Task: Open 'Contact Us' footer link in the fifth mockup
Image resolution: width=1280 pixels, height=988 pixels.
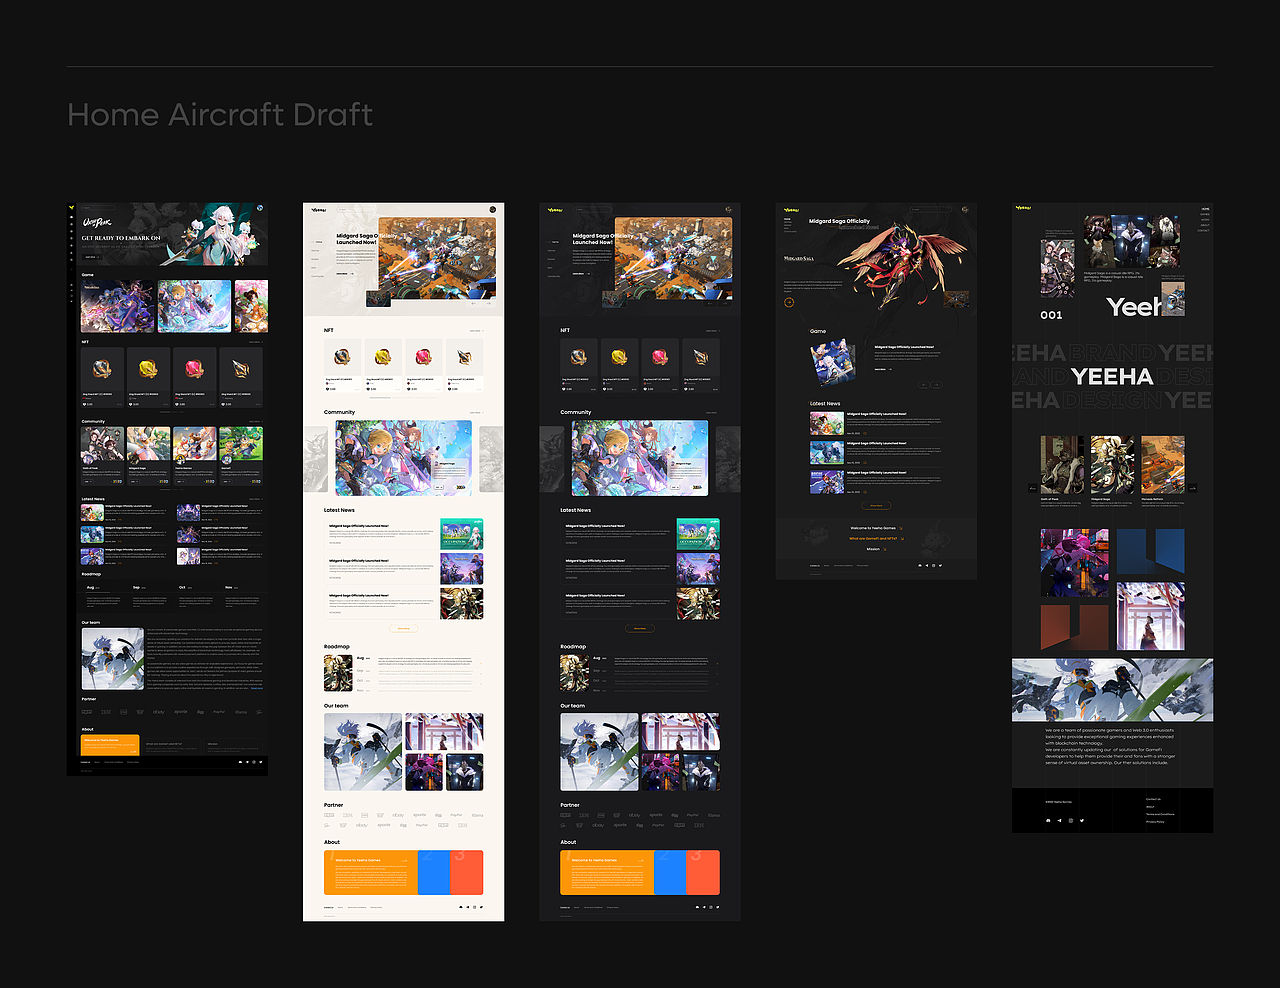Action: 1153,799
